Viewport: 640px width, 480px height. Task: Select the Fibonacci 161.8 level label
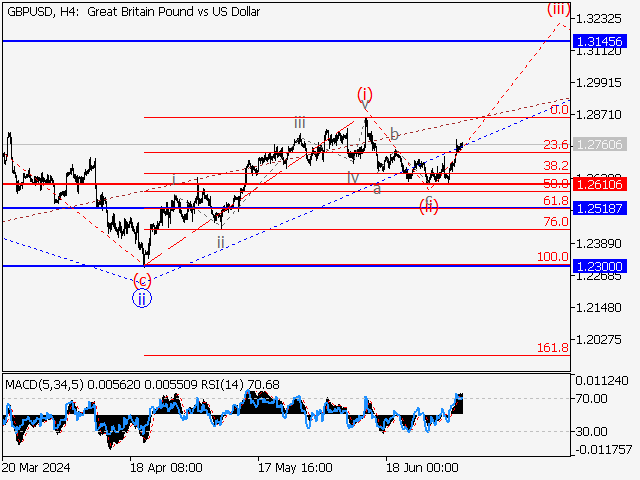pyautogui.click(x=553, y=347)
